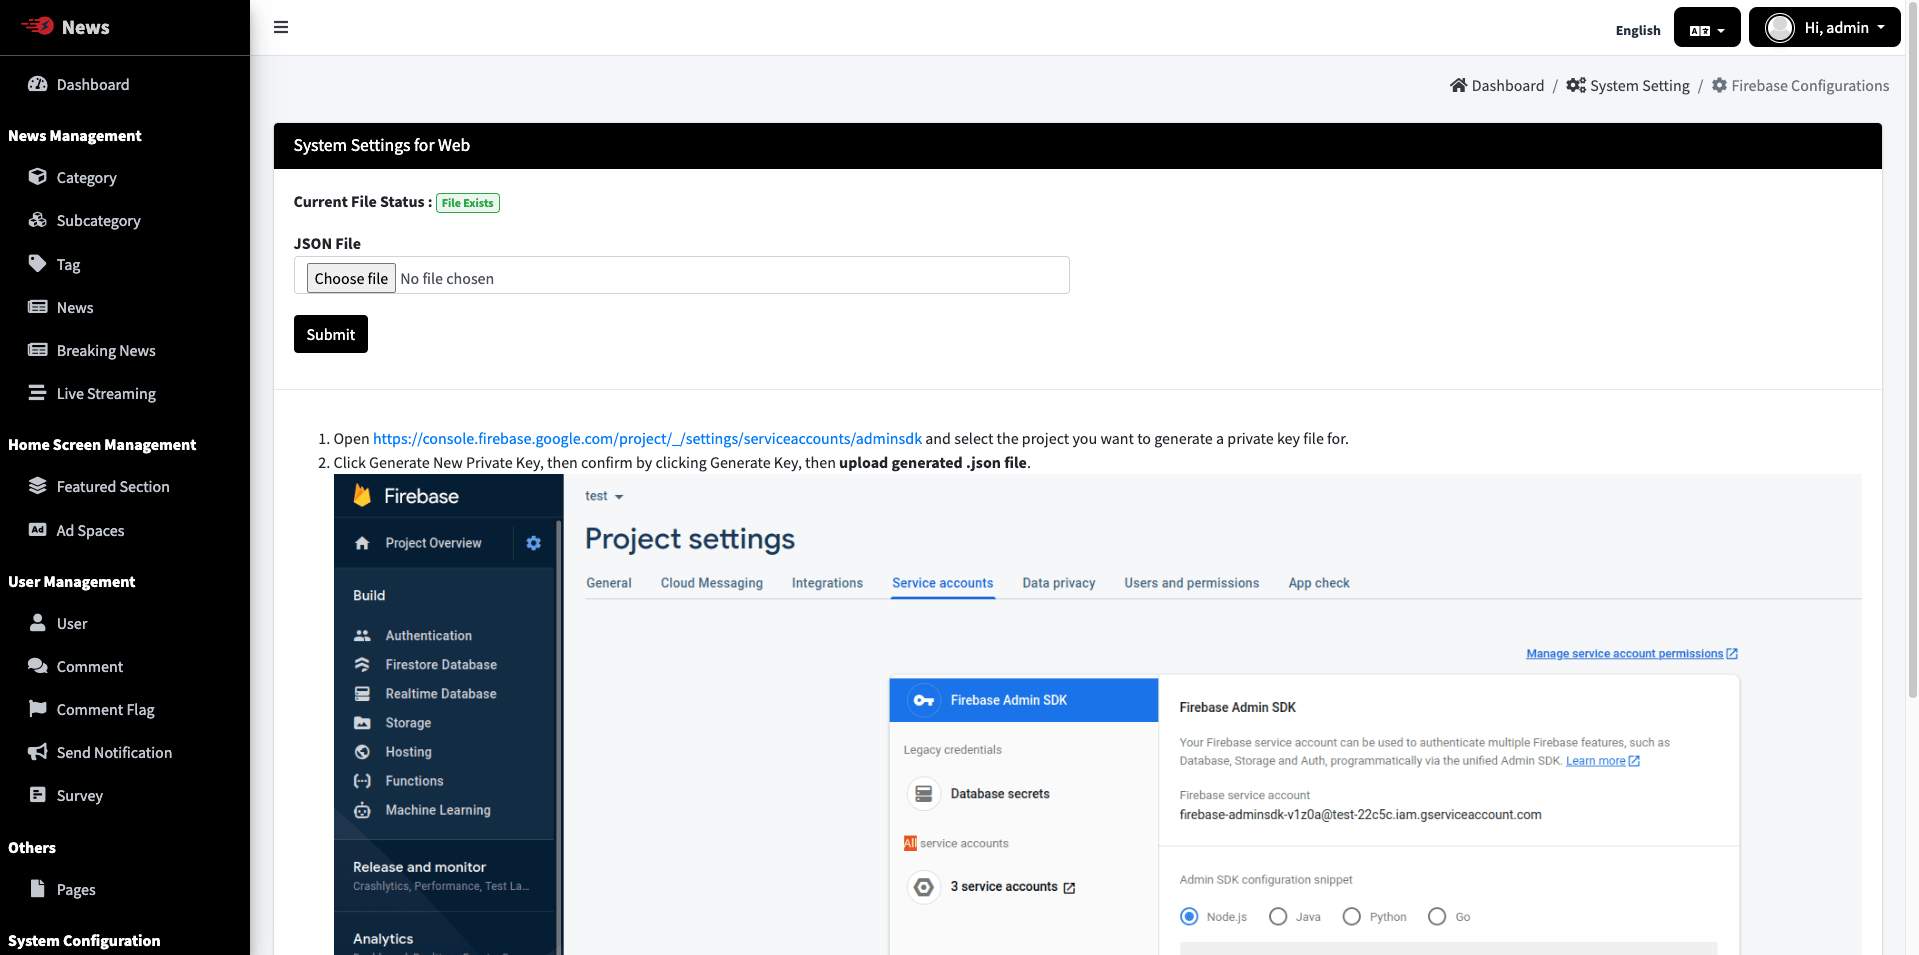Expand the Hi, admin user menu
Image resolution: width=1919 pixels, height=955 pixels.
pos(1824,28)
